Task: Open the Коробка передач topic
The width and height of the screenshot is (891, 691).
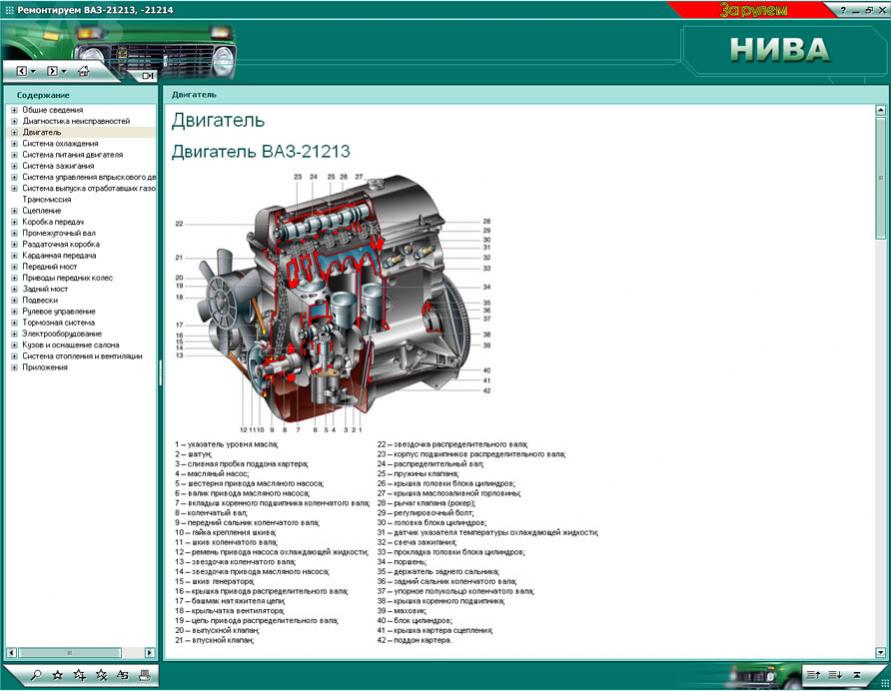Action: [x=53, y=222]
